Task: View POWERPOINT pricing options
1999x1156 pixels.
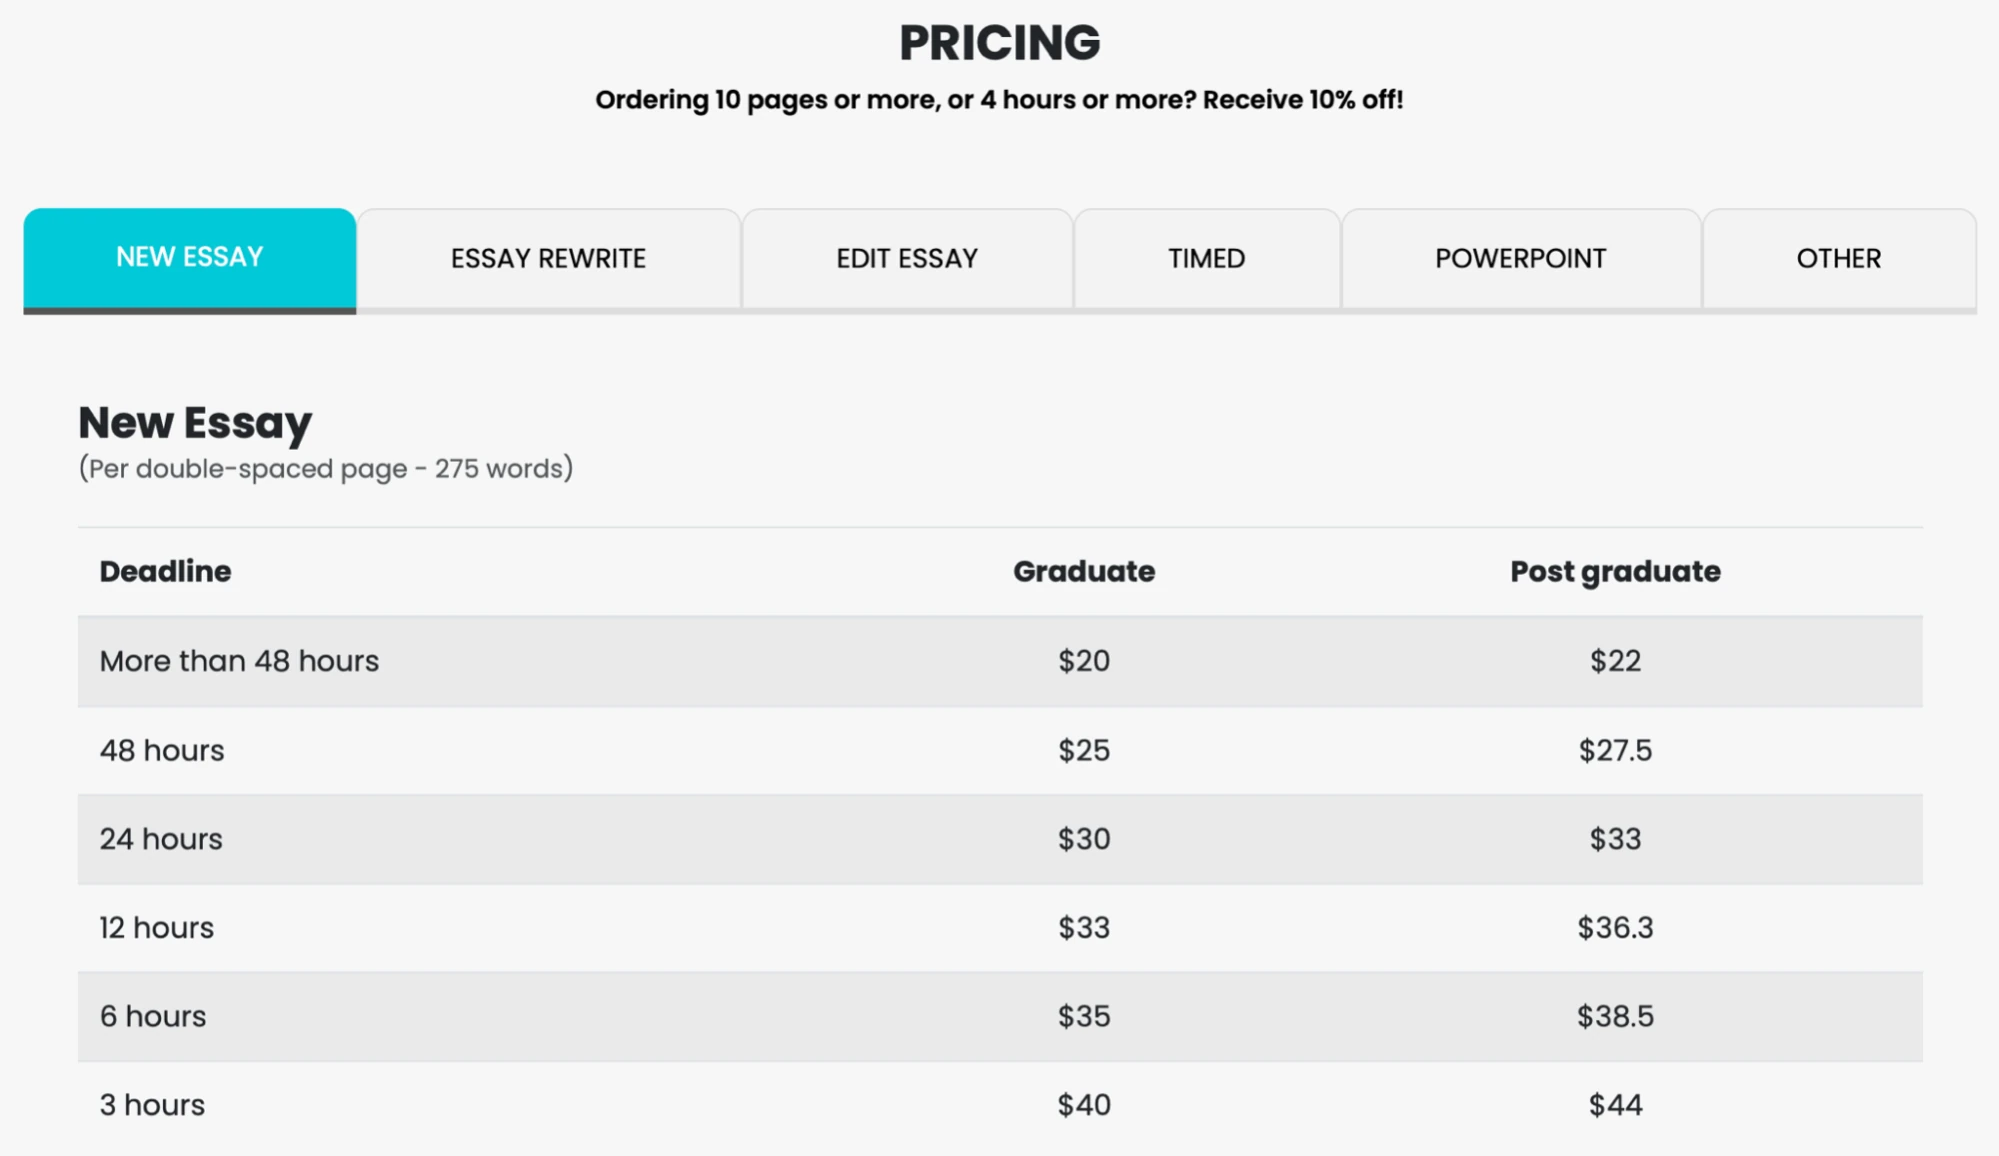Action: pos(1519,258)
